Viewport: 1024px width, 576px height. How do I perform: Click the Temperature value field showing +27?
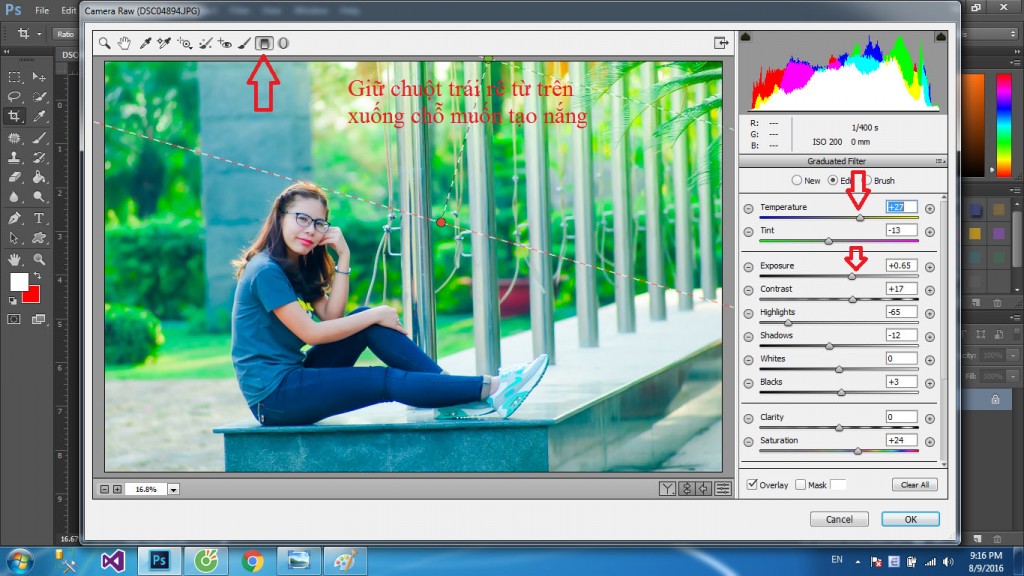899,208
